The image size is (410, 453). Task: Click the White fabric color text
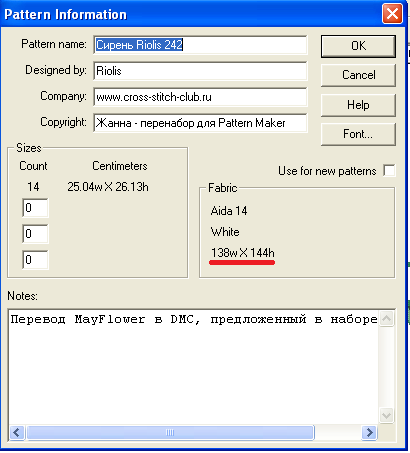click(x=225, y=232)
